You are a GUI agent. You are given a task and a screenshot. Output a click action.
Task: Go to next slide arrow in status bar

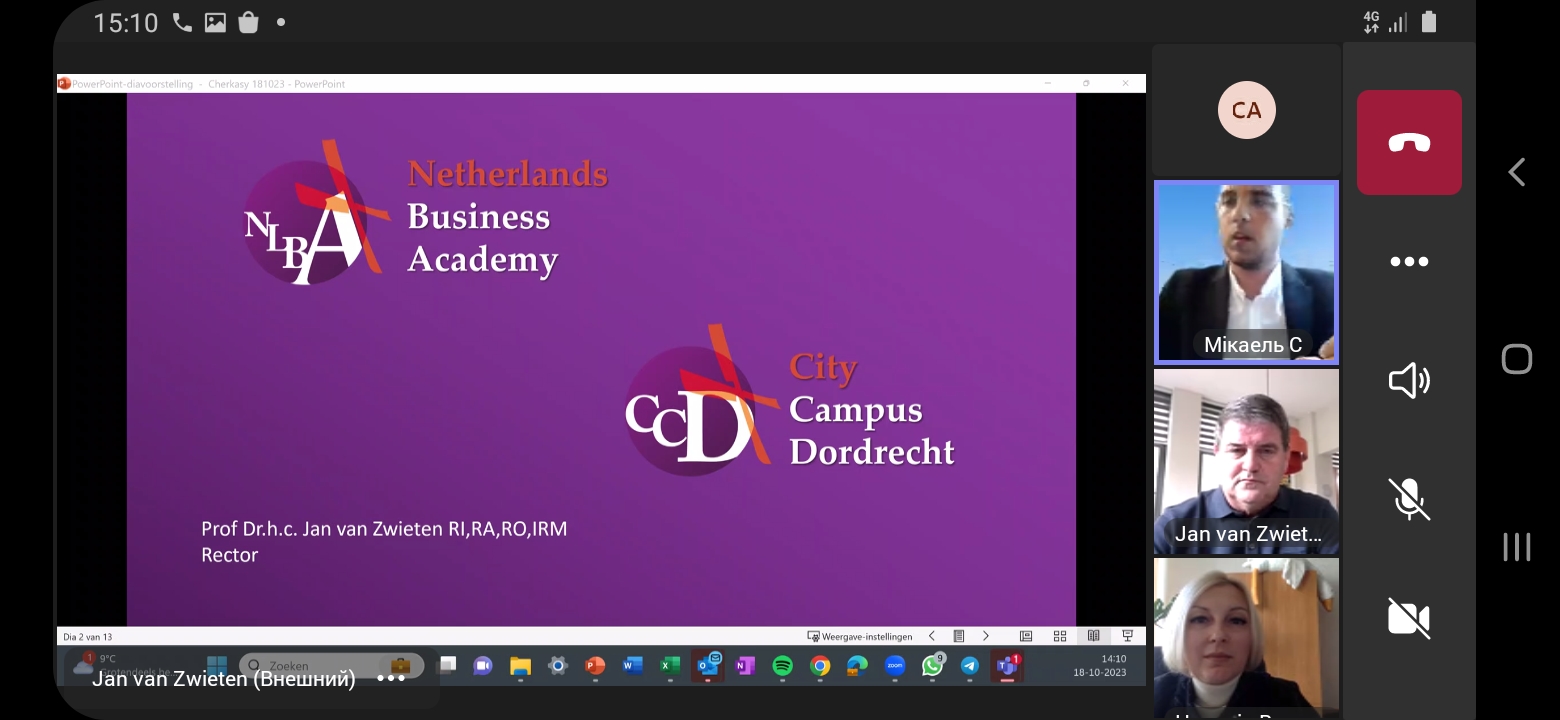[986, 636]
